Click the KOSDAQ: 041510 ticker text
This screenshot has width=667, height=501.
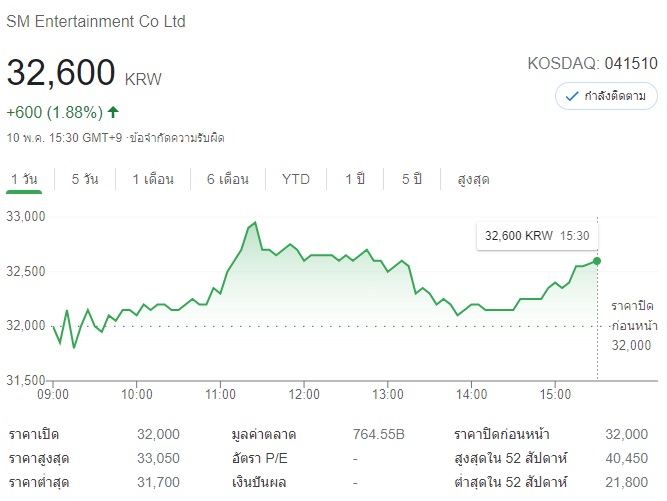(x=593, y=63)
